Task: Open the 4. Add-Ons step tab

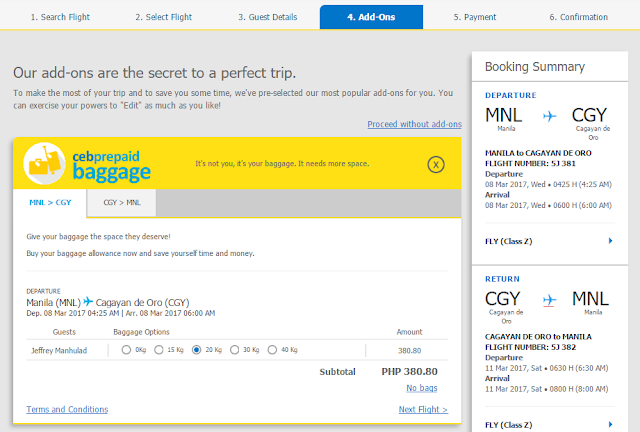Action: click(371, 17)
